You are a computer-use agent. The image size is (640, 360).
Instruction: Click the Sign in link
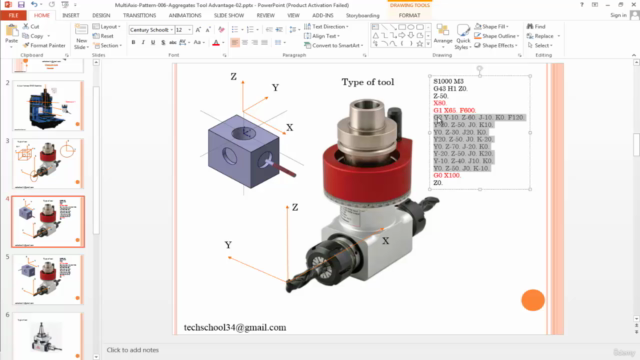(618, 15)
